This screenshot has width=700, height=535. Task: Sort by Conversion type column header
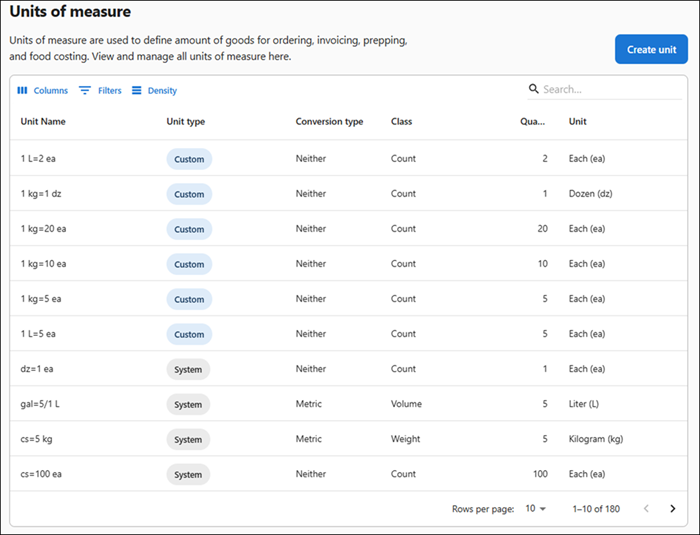click(329, 121)
